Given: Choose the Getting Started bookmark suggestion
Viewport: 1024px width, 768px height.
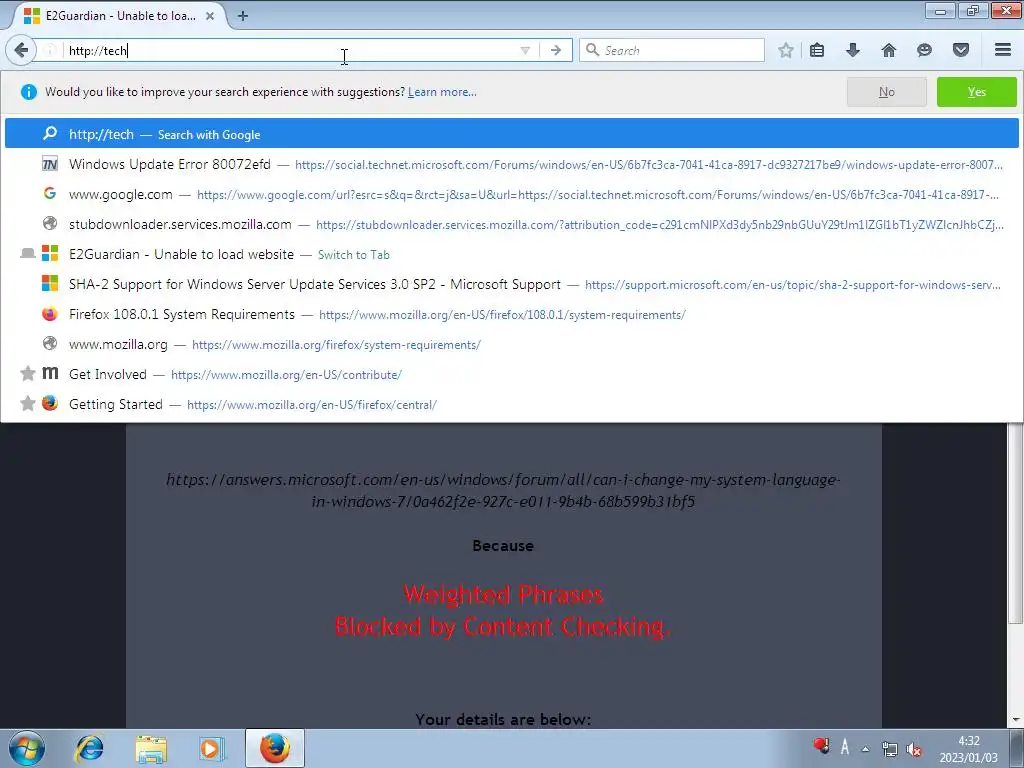Looking at the screenshot, I should [x=511, y=404].
